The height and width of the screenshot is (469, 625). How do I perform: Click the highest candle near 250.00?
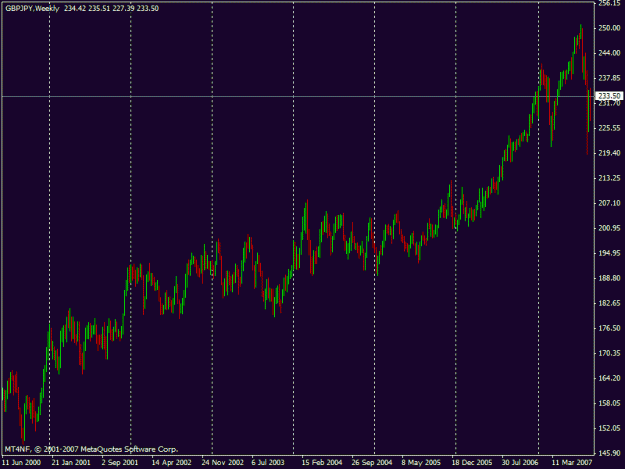tap(581, 32)
